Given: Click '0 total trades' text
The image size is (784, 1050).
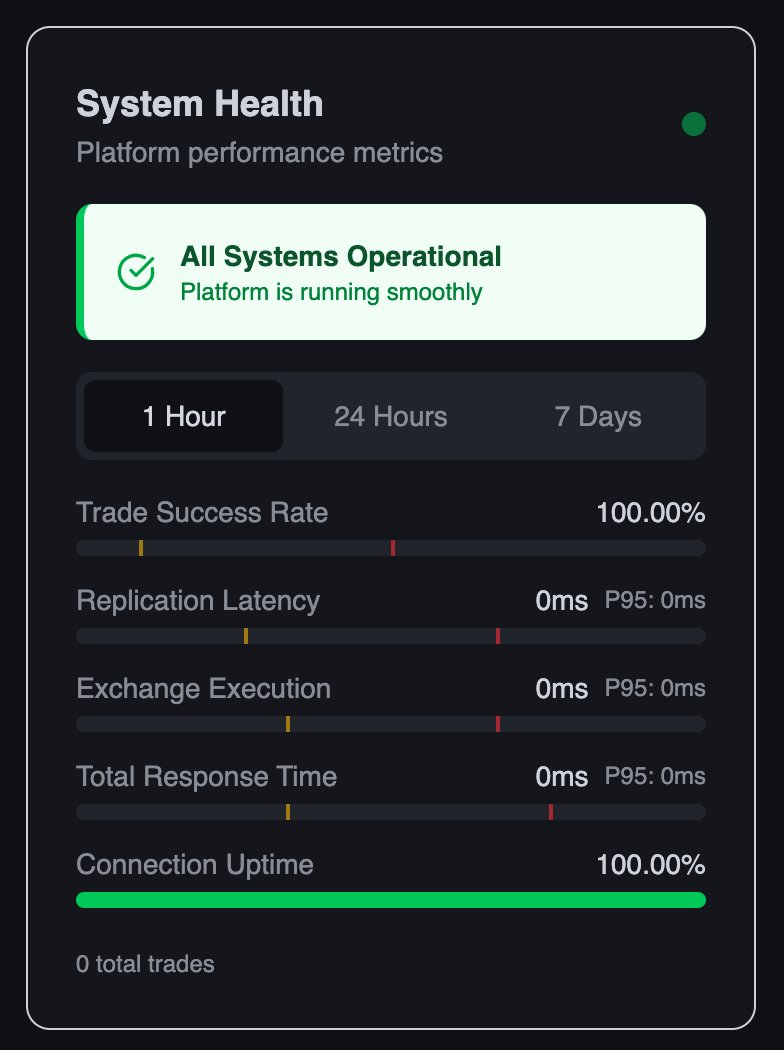Looking at the screenshot, I should point(145,964).
